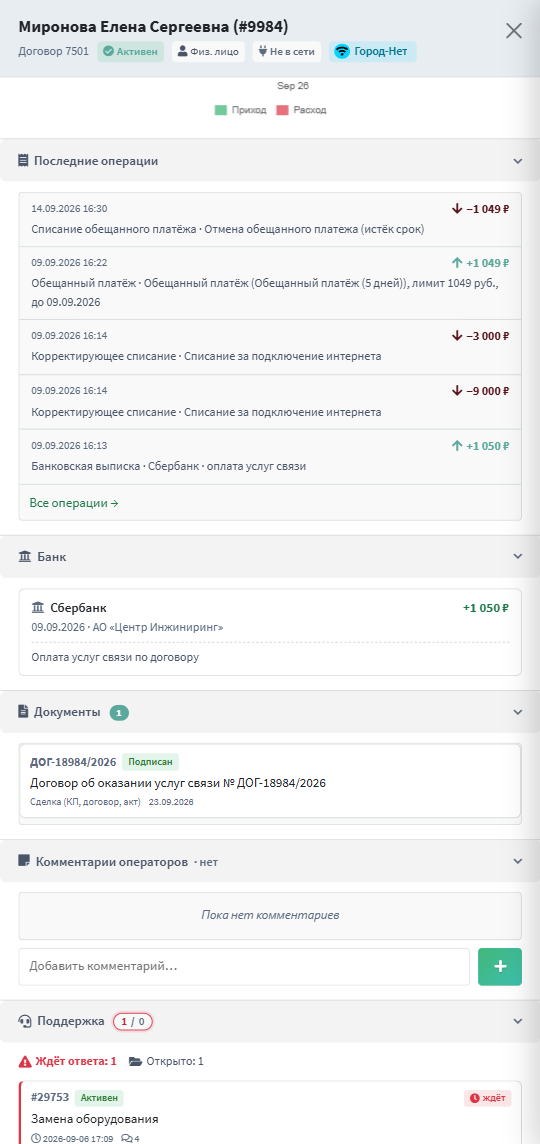The width and height of the screenshot is (540, 1144).
Task: Click the Договор 7501 text
Action: tap(53, 52)
